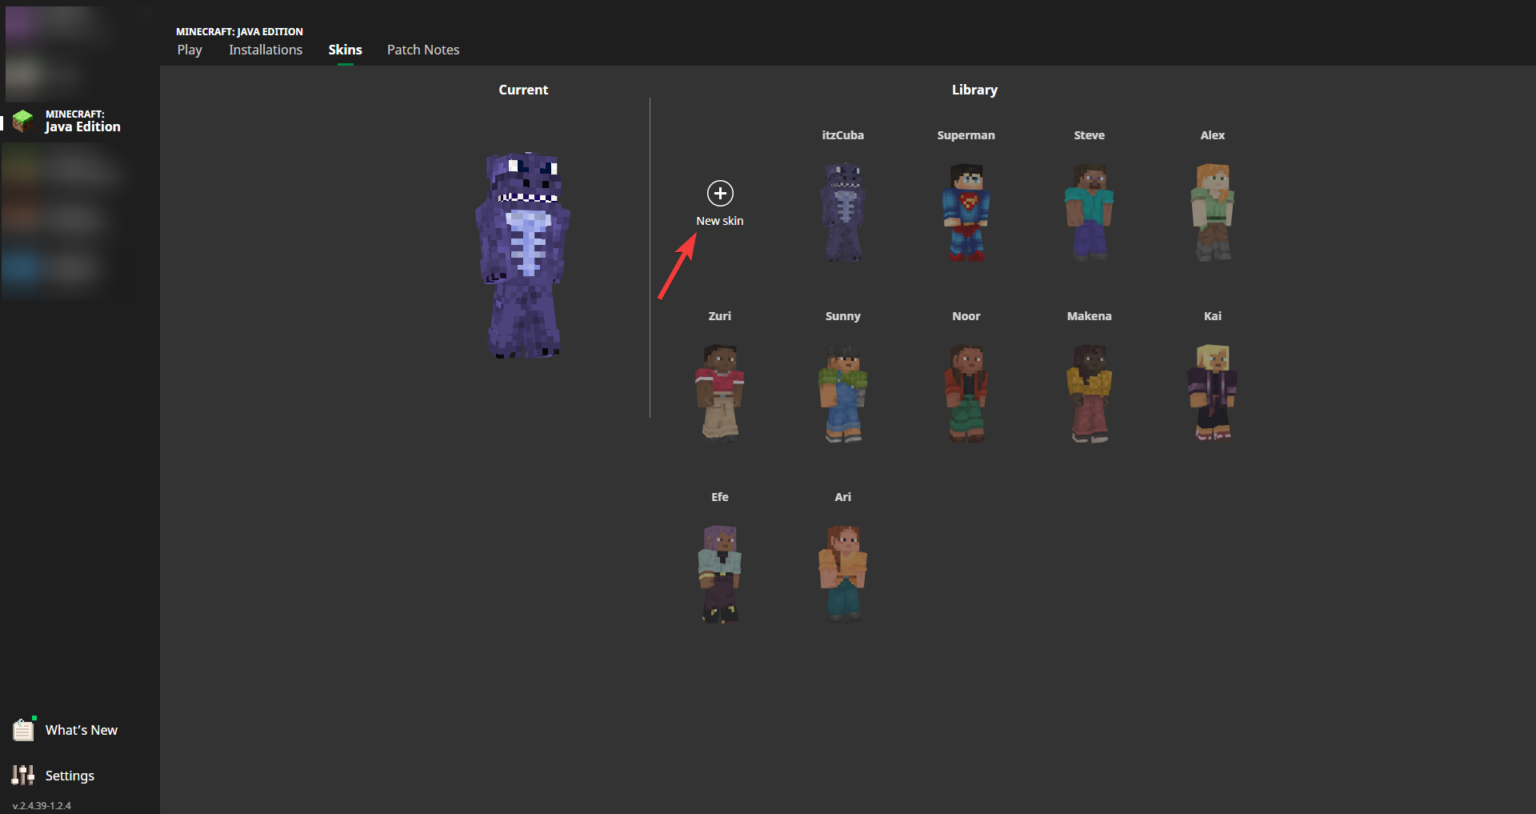
Task: Select the Ari skin
Action: point(843,572)
